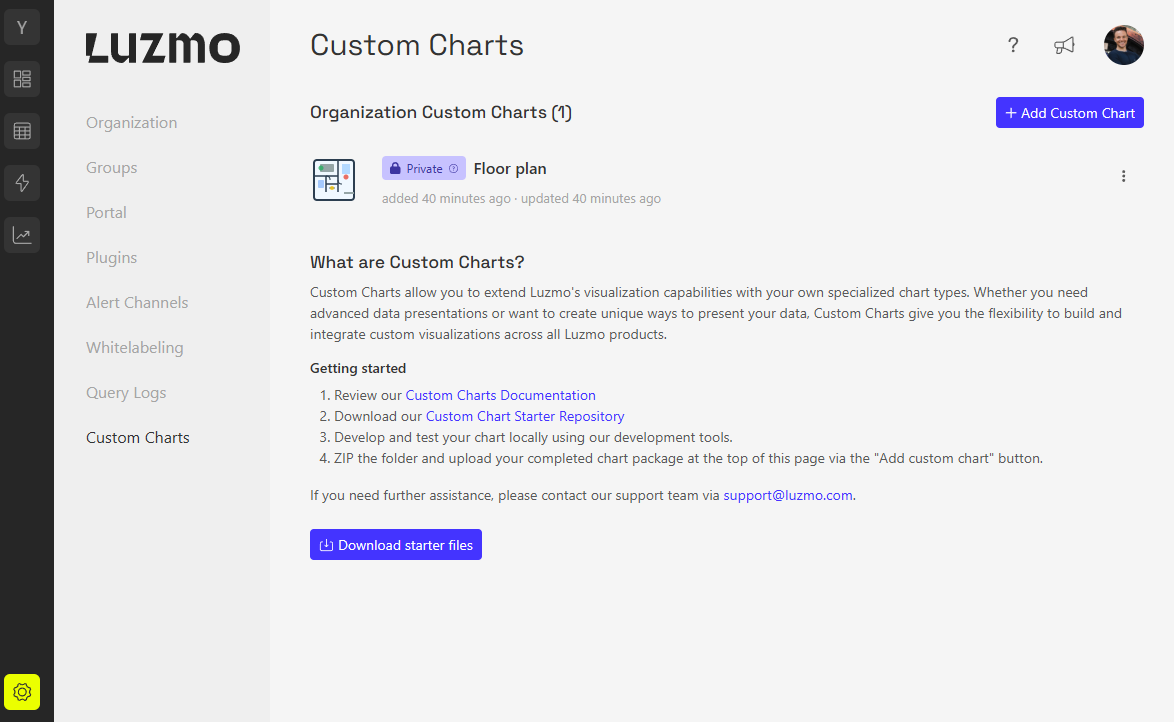Follow Custom Chart Starter Repository link
Viewport: 1174px width, 722px height.
pyautogui.click(x=525, y=416)
